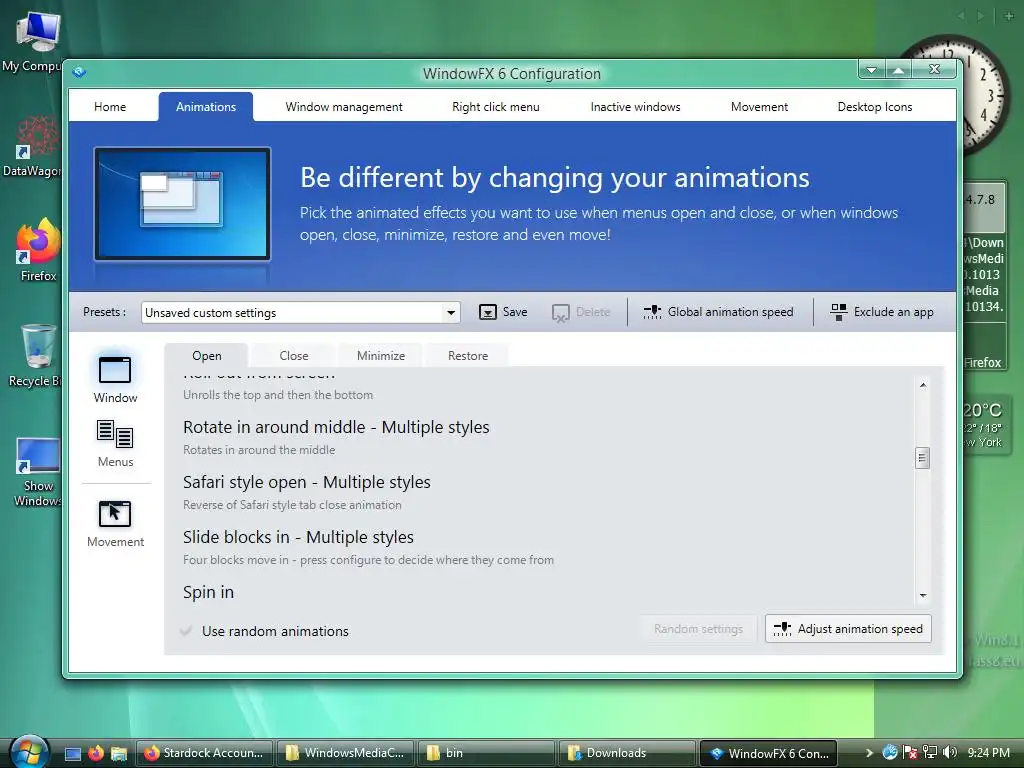Select the Minimize animations sub-tab
Screen dimensions: 1024x768
(381, 355)
